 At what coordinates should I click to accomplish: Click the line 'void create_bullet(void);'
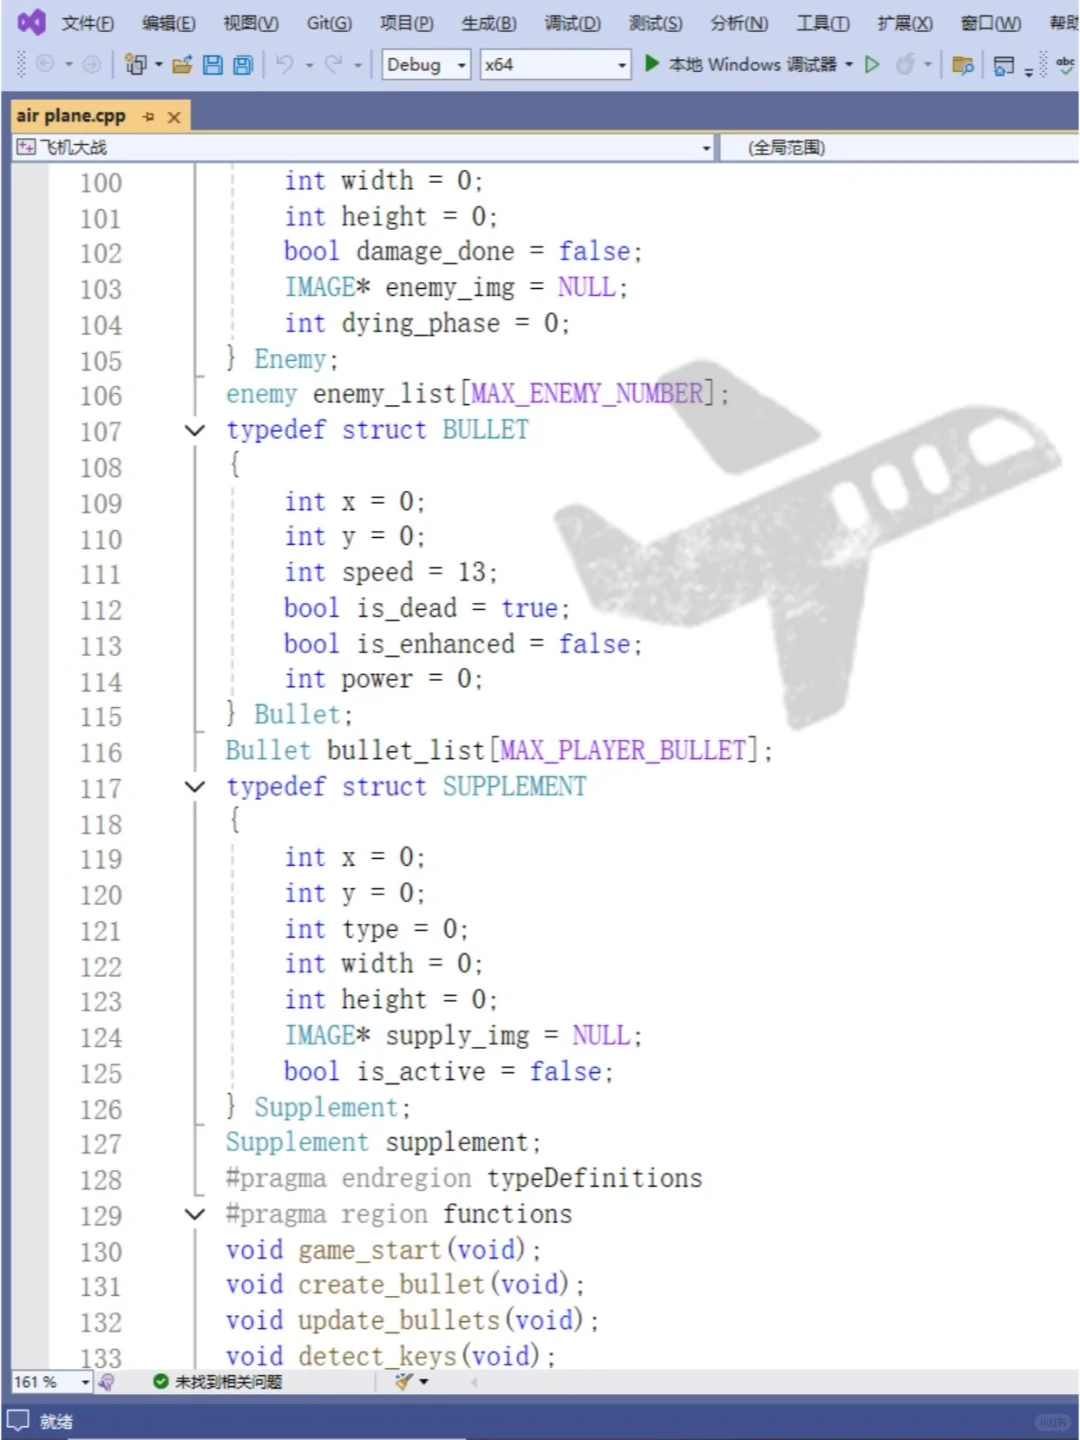405,1285
